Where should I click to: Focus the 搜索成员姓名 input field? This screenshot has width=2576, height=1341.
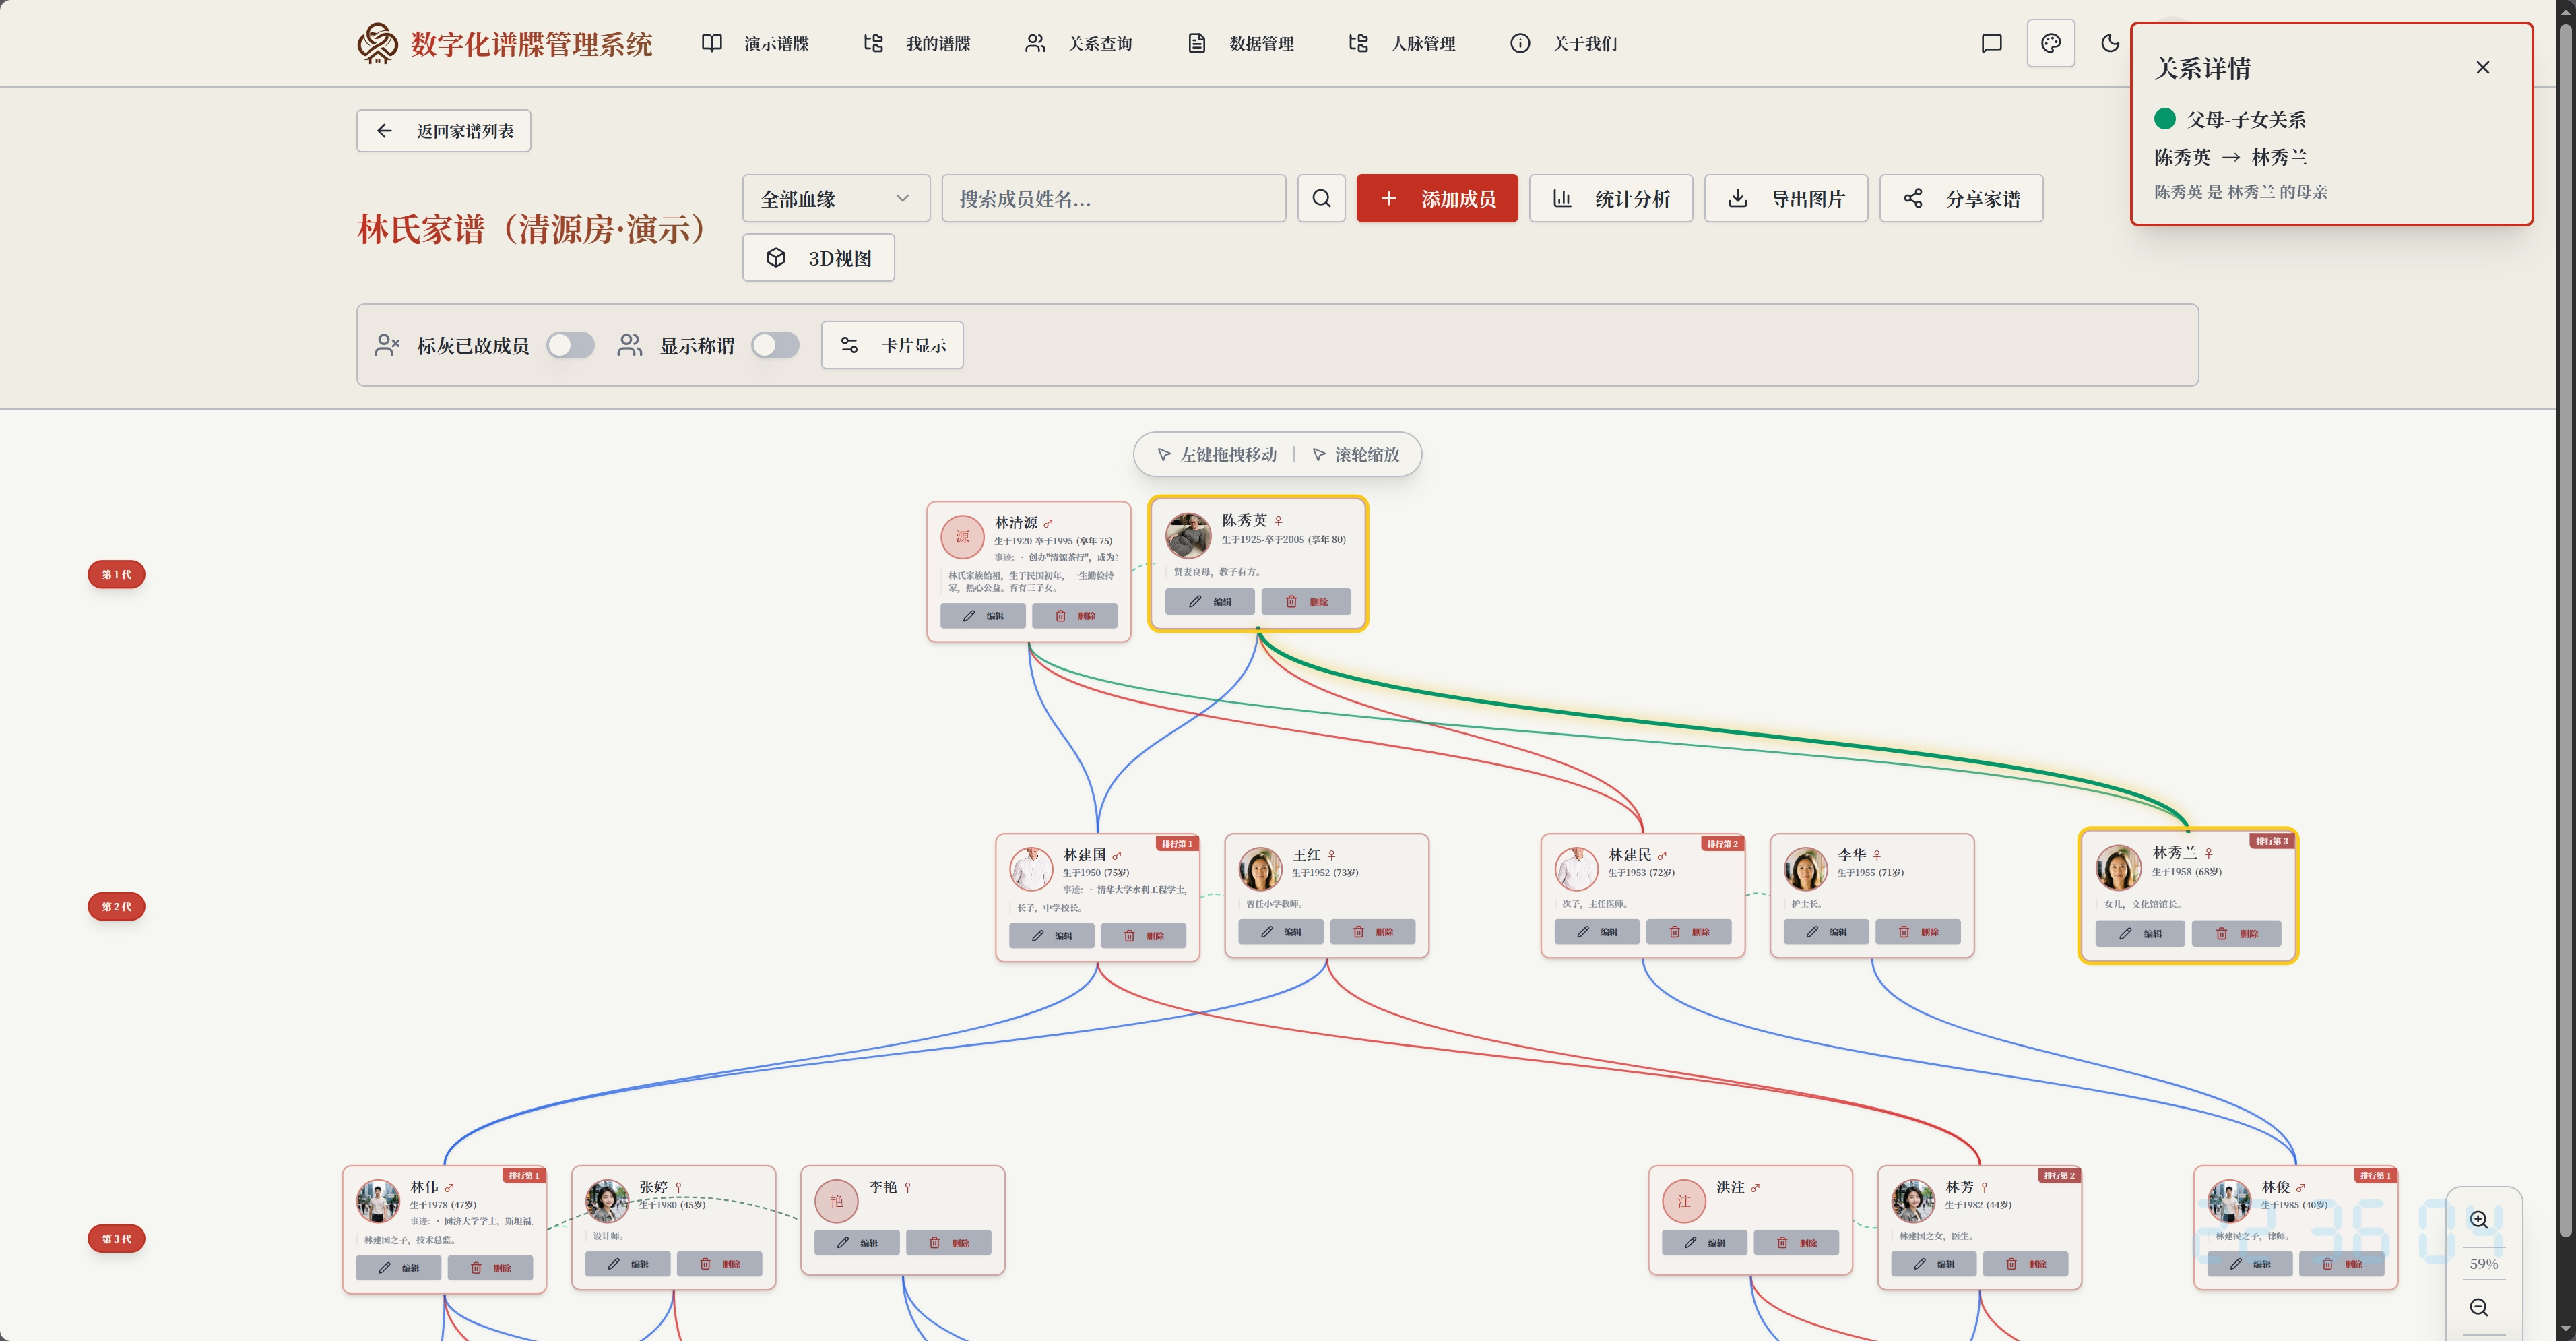click(x=1113, y=198)
